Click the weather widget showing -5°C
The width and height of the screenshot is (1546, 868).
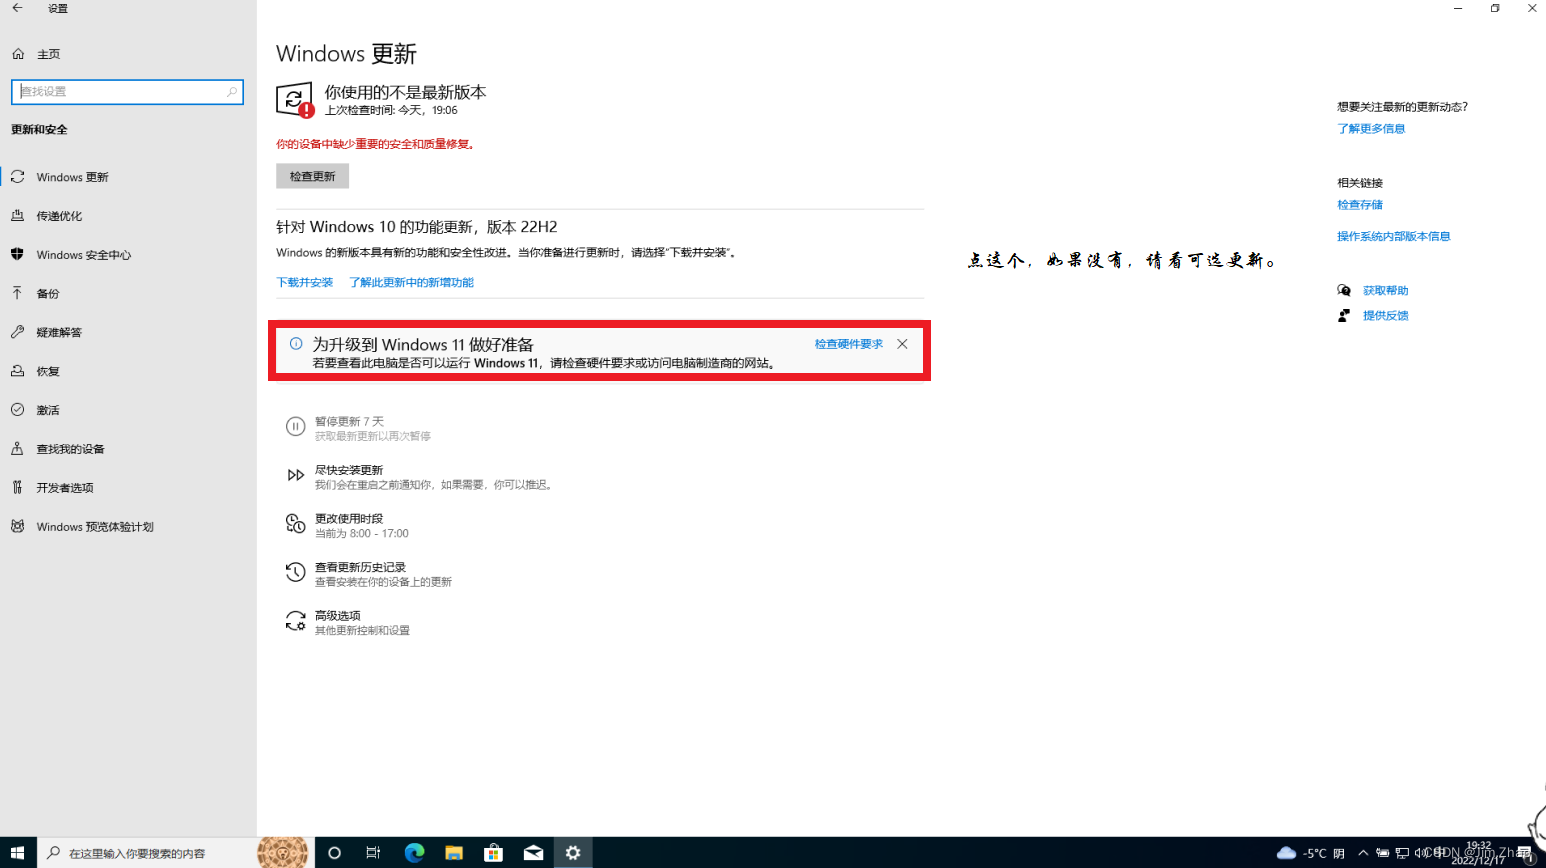coord(1311,853)
